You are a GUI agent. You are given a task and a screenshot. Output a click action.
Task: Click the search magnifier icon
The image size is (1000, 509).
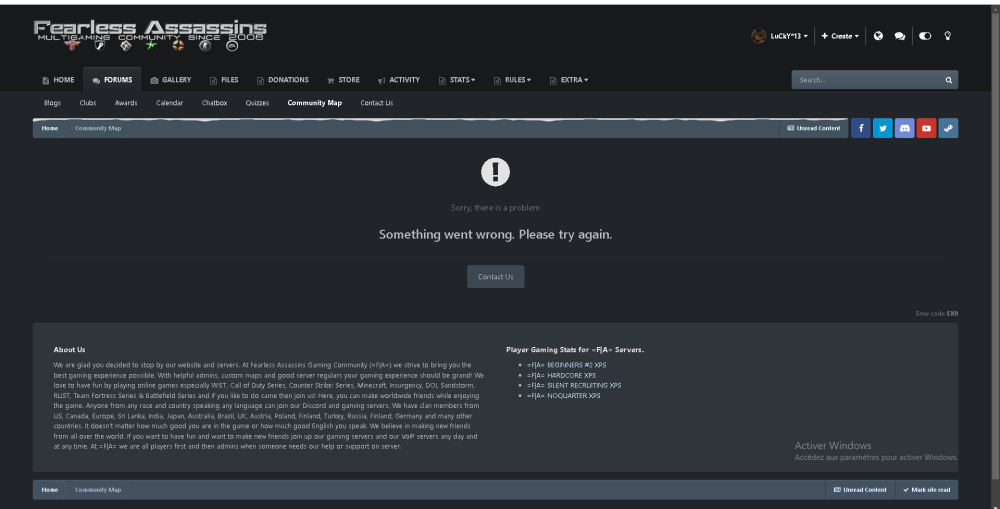(948, 80)
